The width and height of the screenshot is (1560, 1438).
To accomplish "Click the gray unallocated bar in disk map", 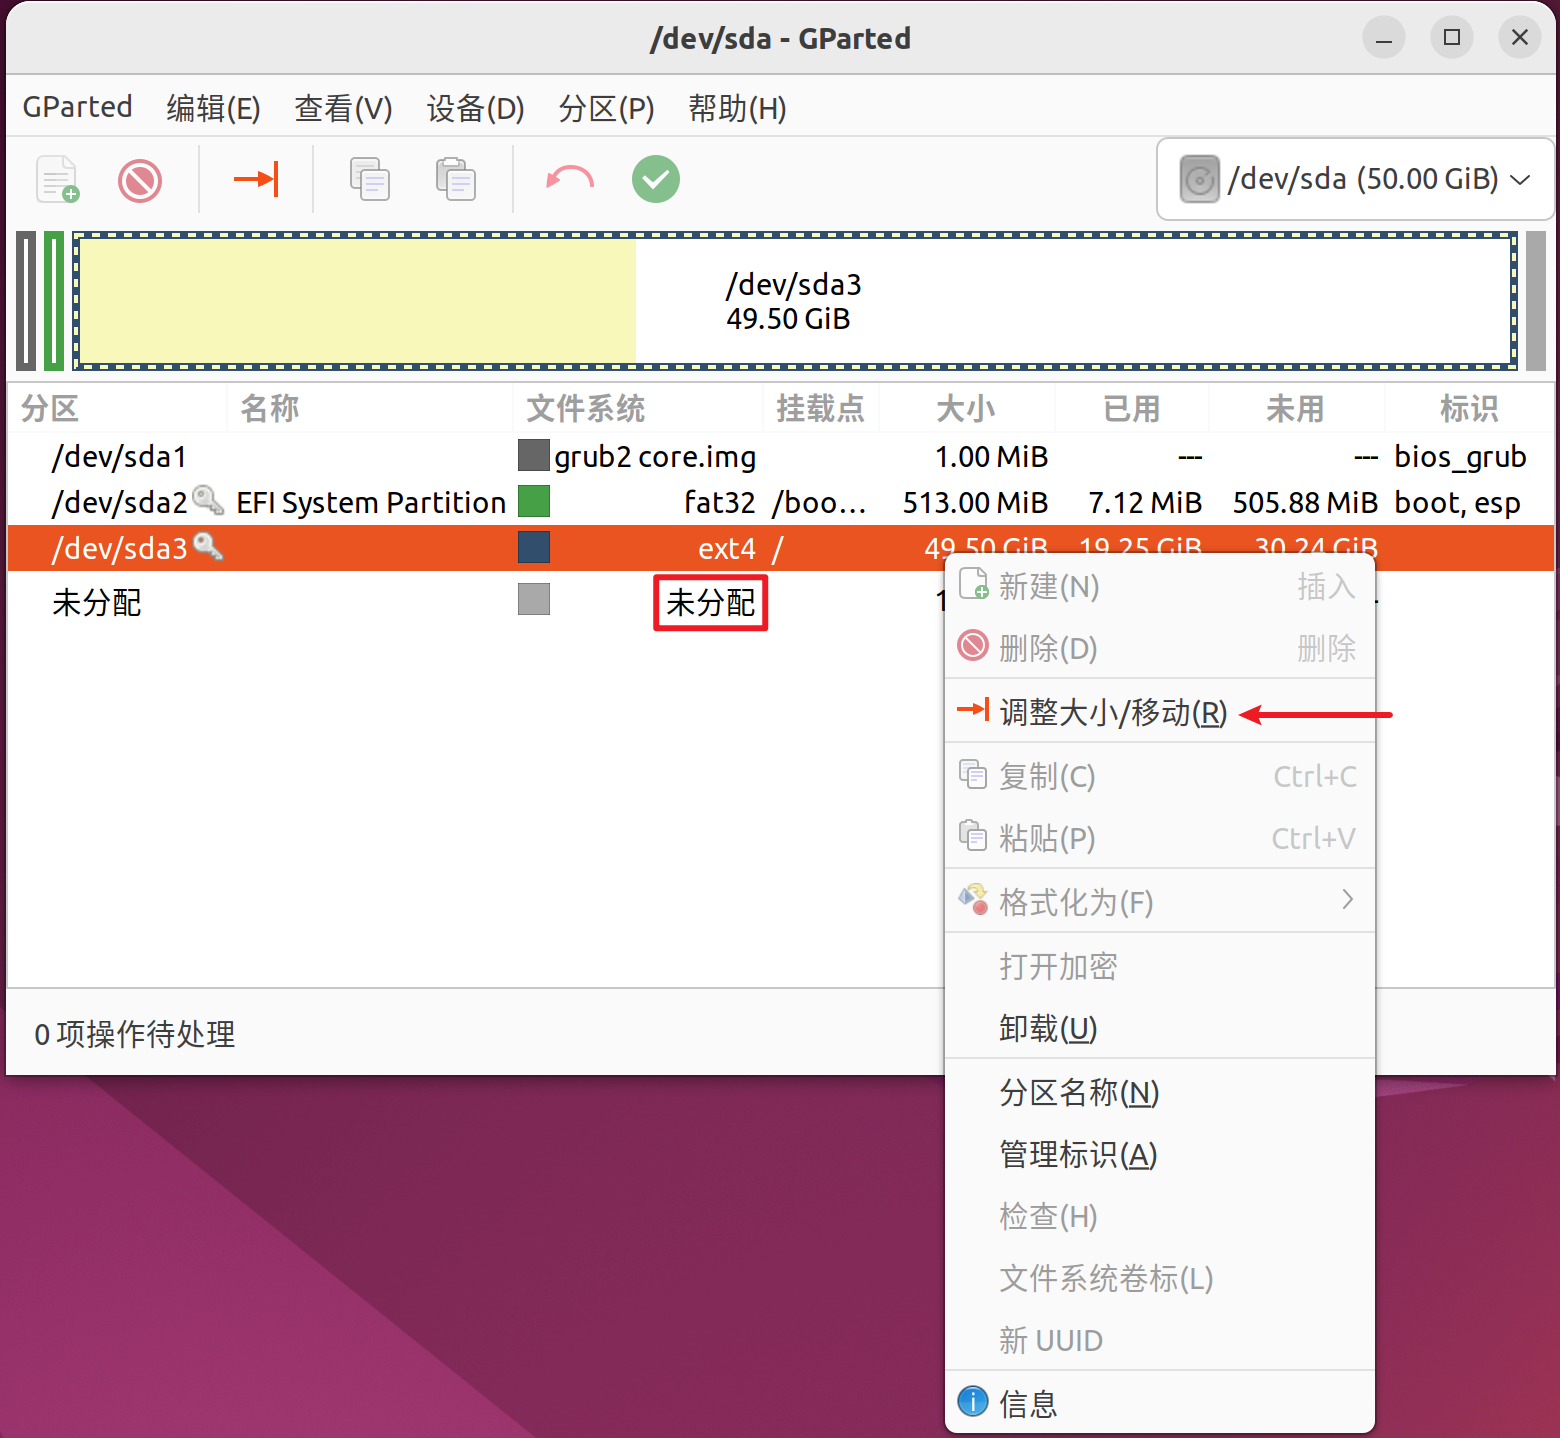I will pyautogui.click(x=1535, y=300).
